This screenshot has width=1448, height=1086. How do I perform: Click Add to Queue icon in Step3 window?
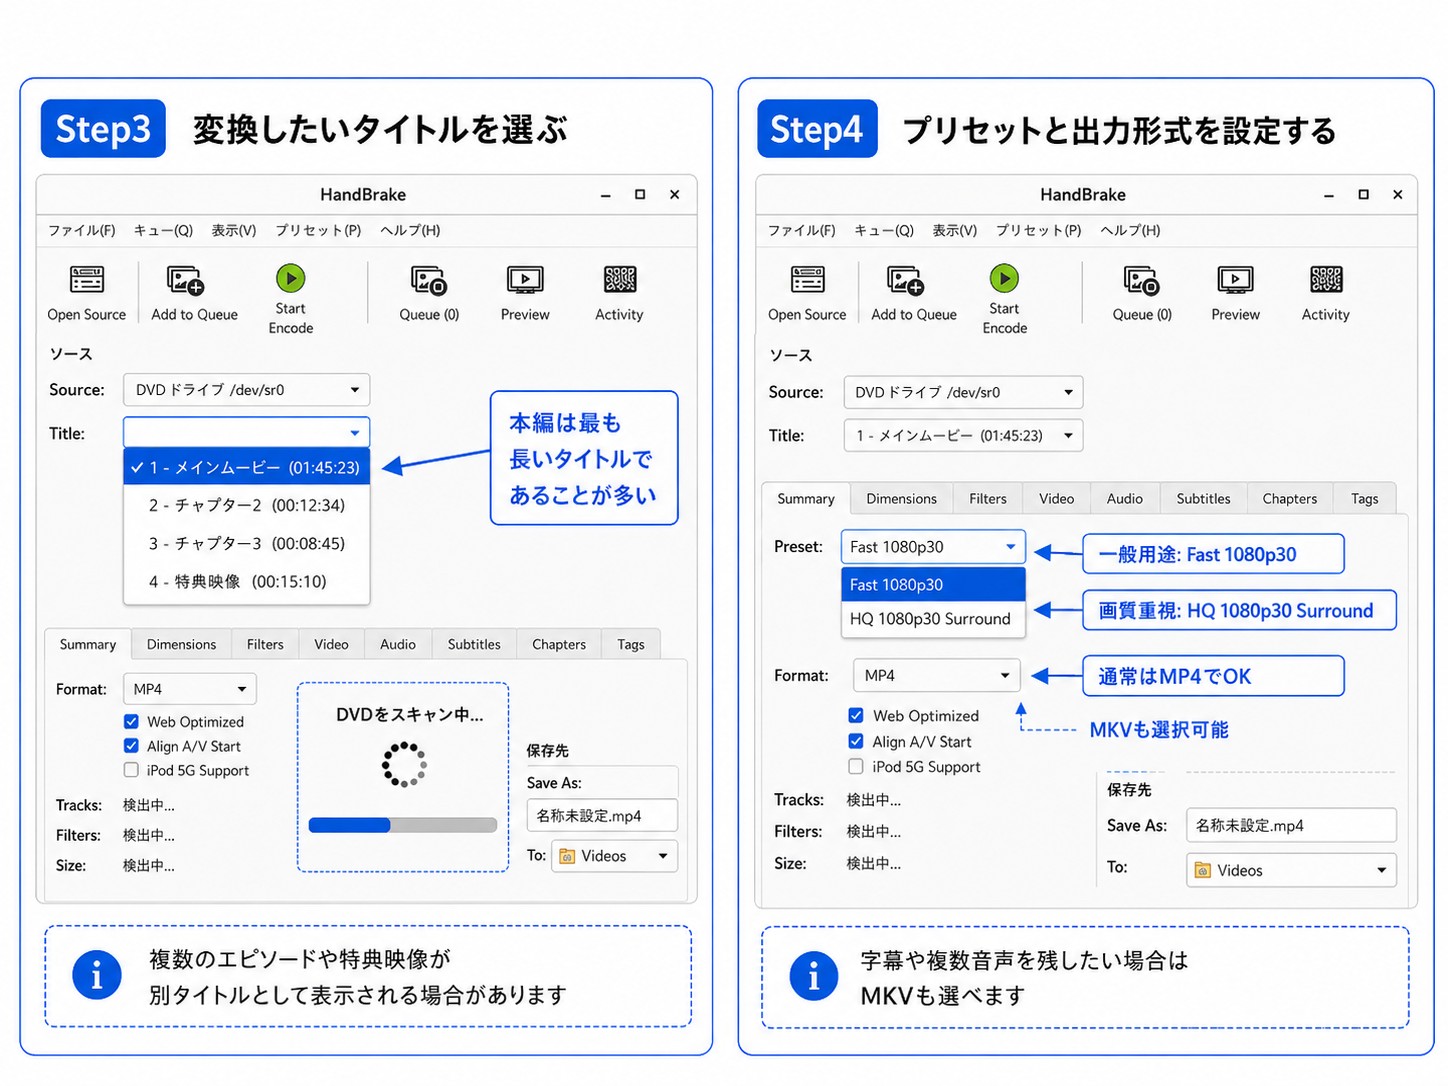(x=185, y=280)
